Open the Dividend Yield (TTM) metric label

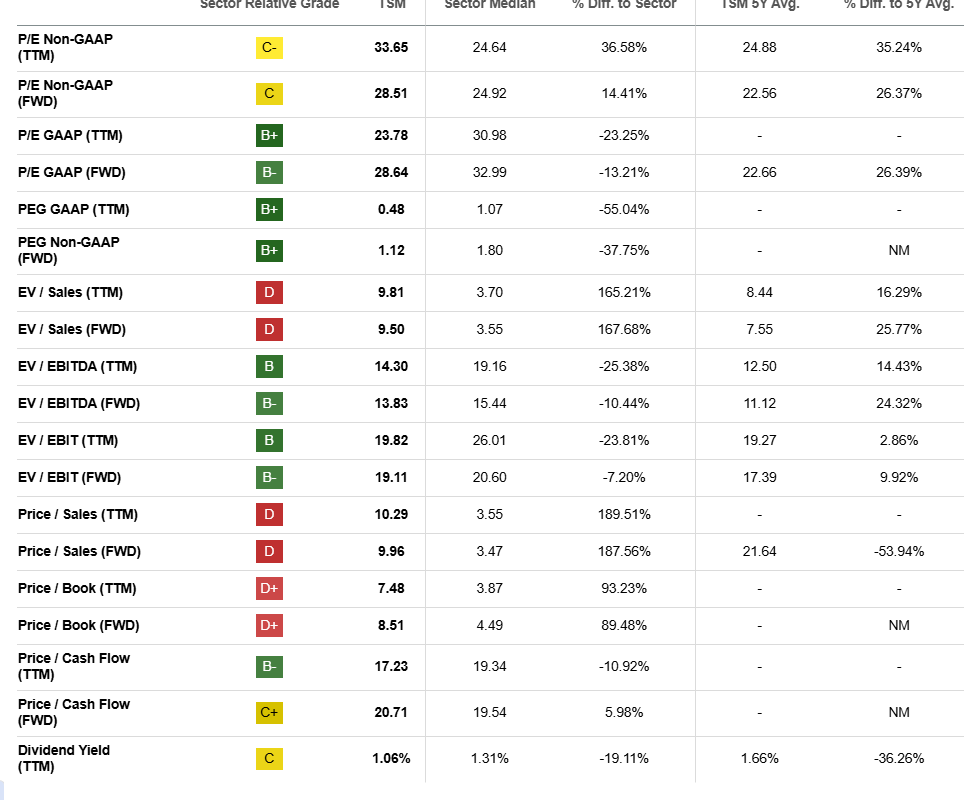(x=64, y=758)
